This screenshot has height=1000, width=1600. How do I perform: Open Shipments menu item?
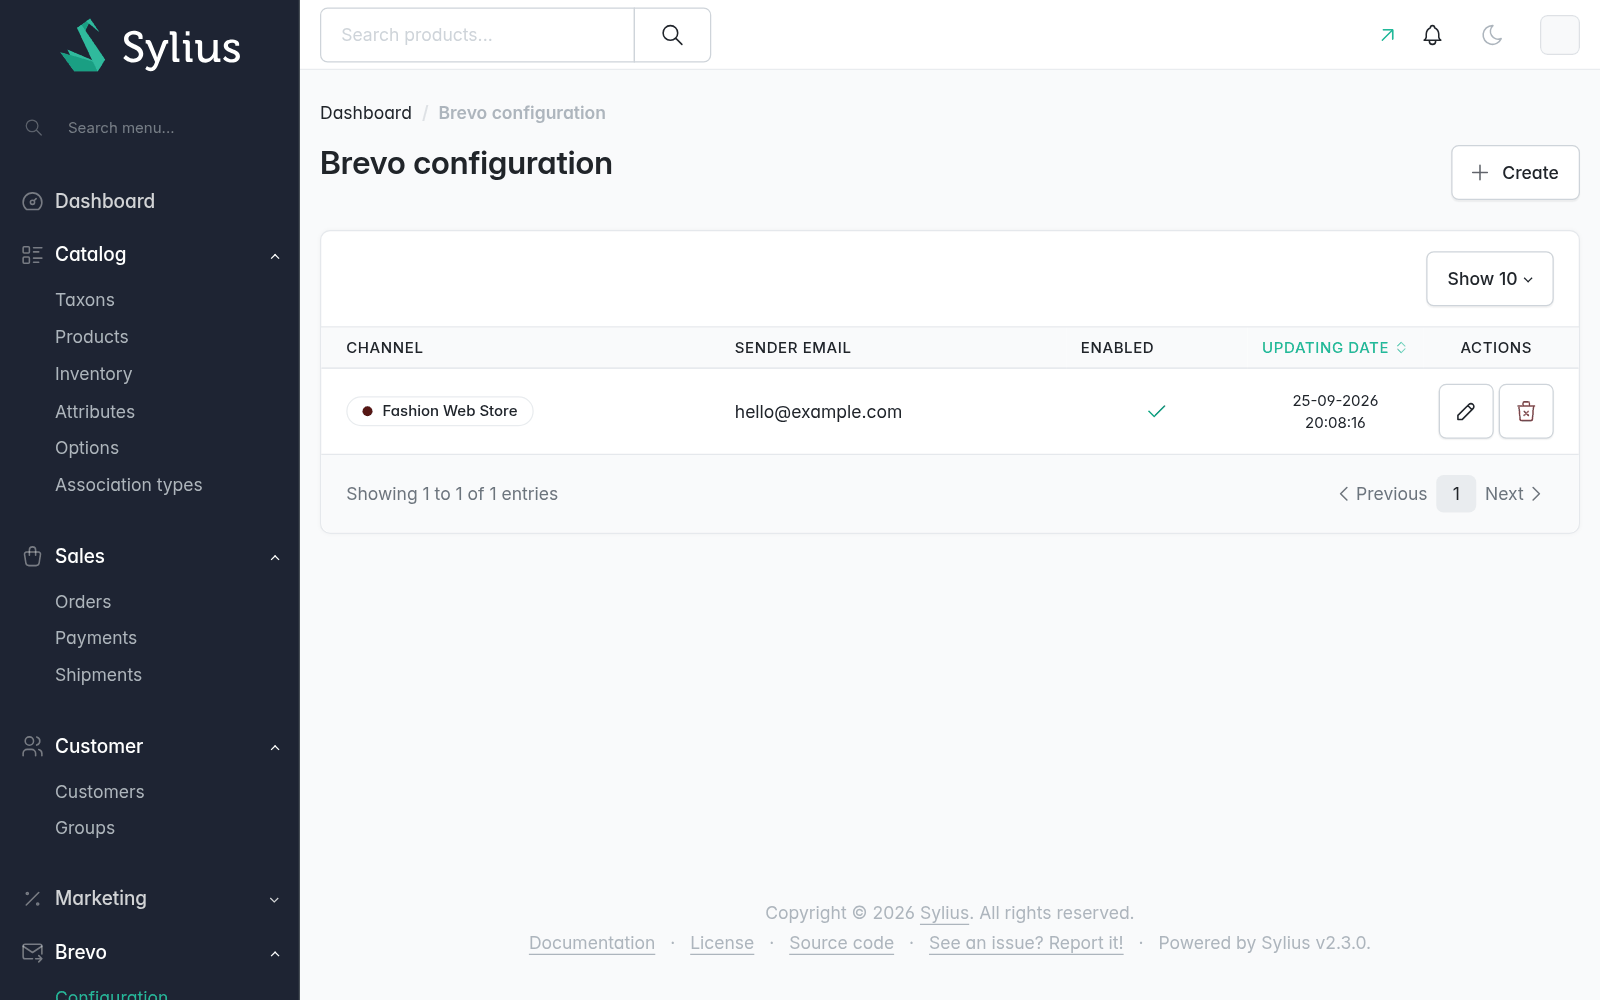coord(98,675)
